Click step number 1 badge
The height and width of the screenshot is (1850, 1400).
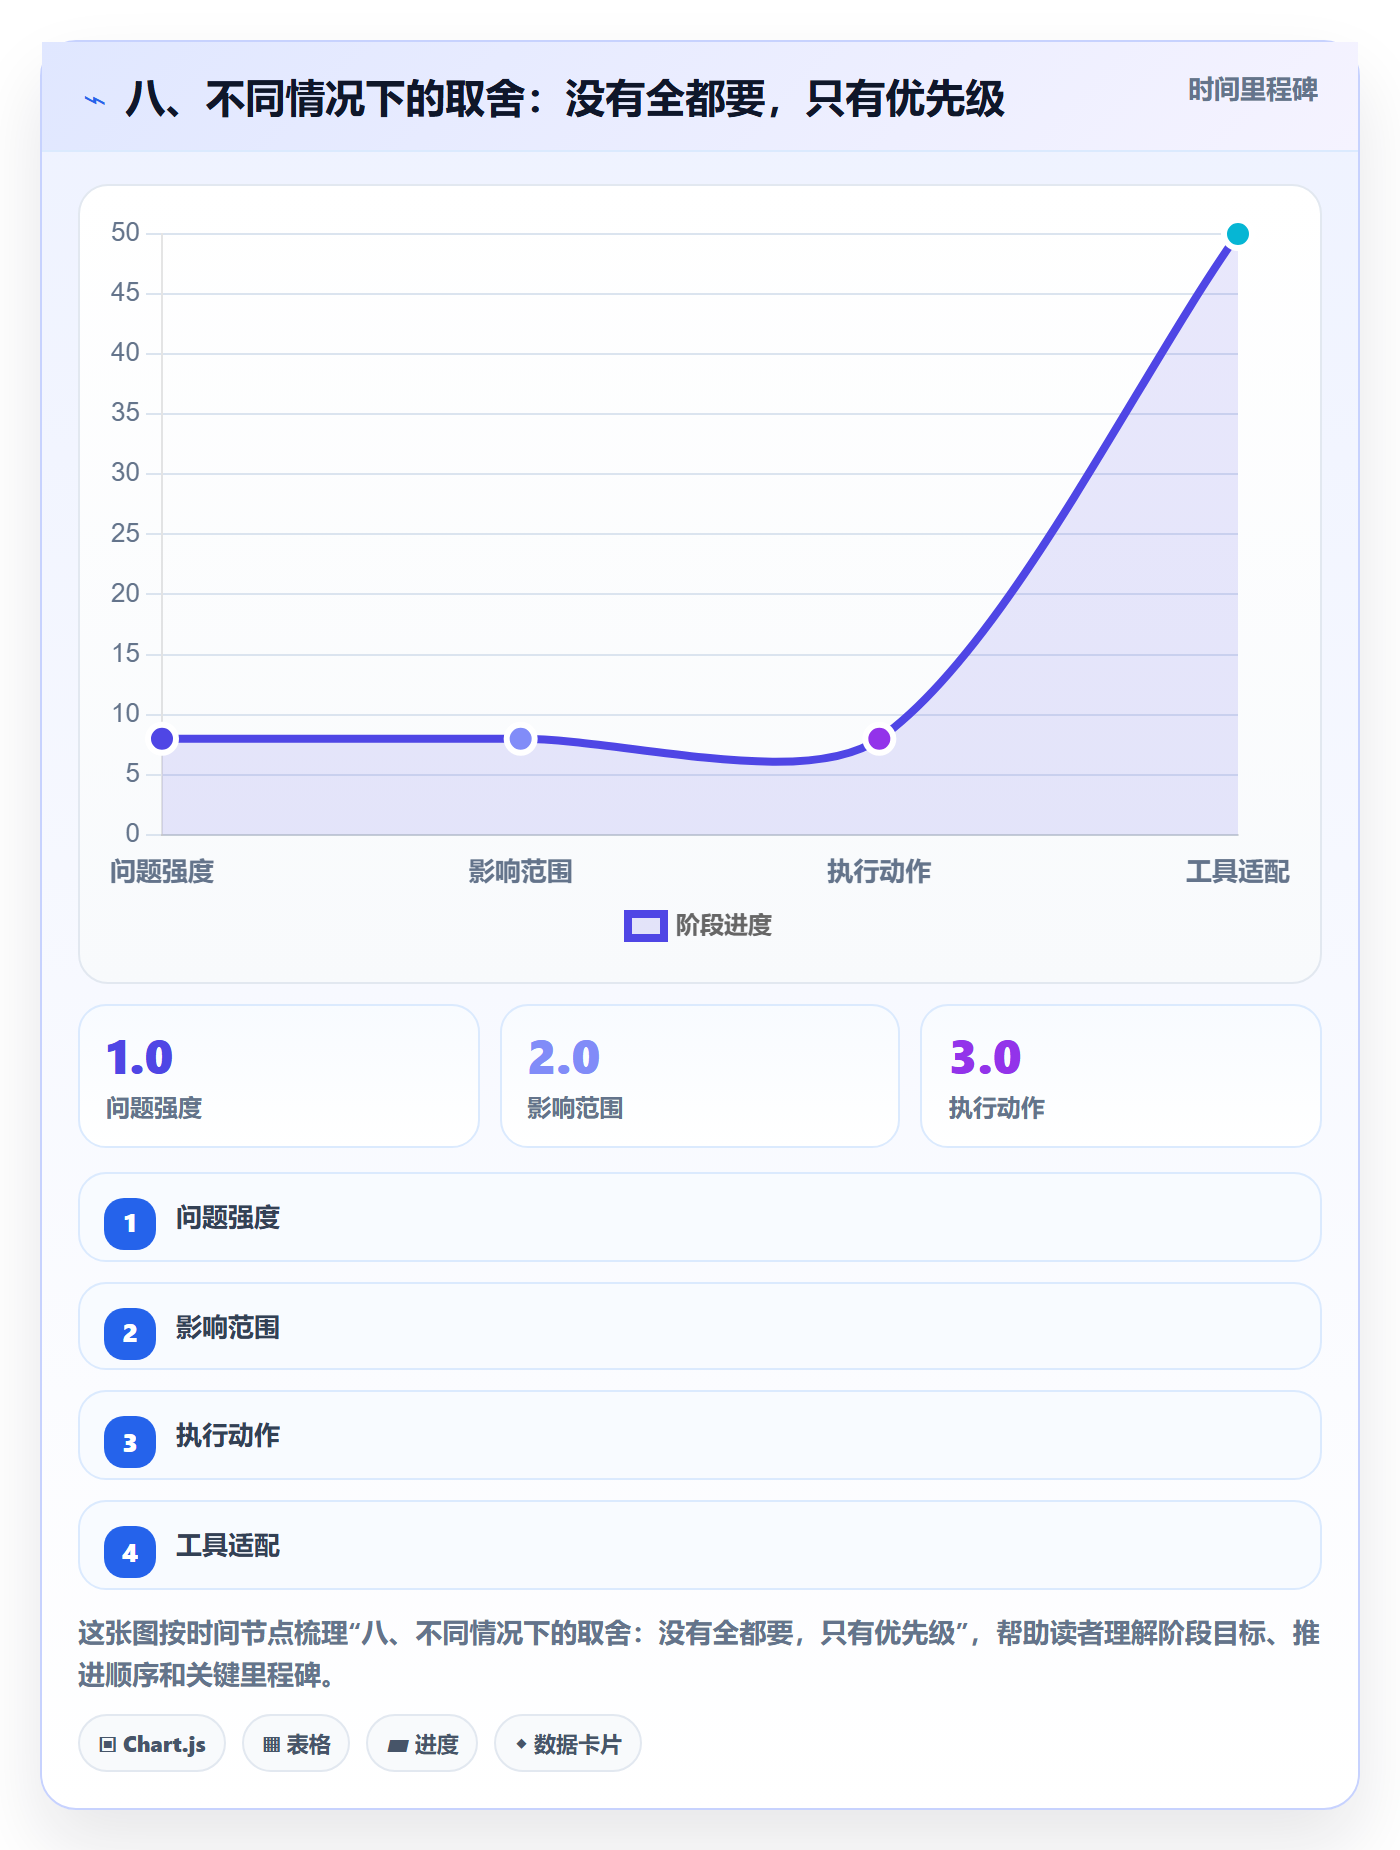(x=130, y=1223)
